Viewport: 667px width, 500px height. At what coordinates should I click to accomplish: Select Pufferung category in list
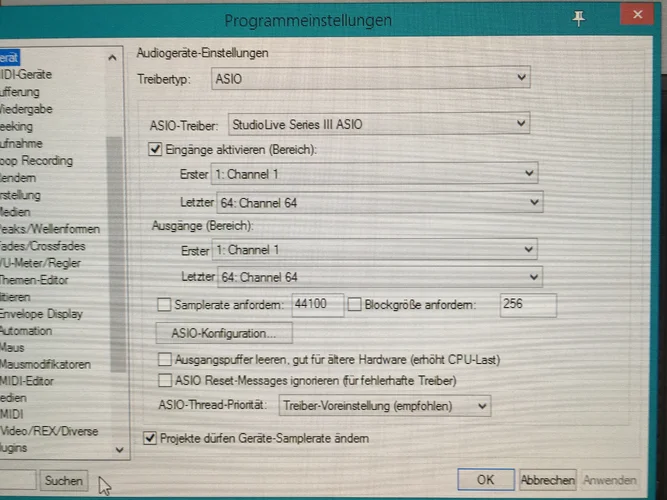click(x=20, y=92)
